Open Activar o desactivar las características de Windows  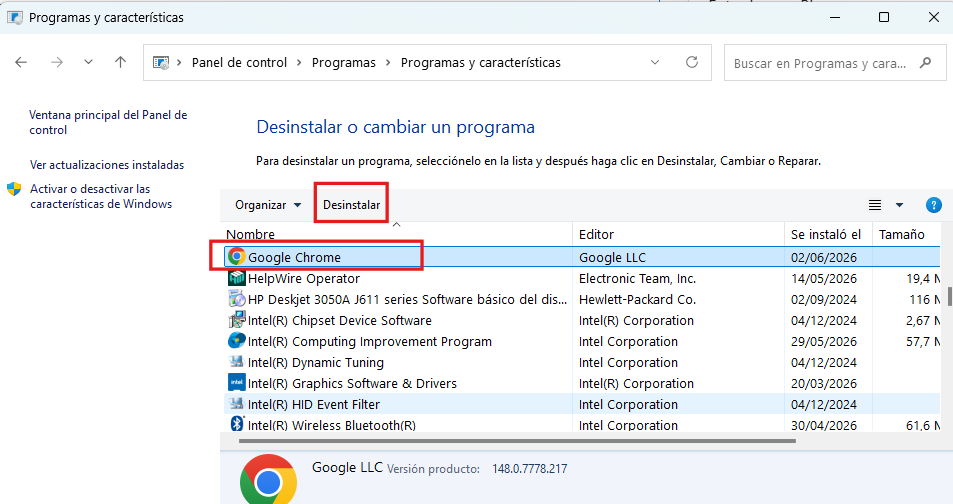(101, 196)
